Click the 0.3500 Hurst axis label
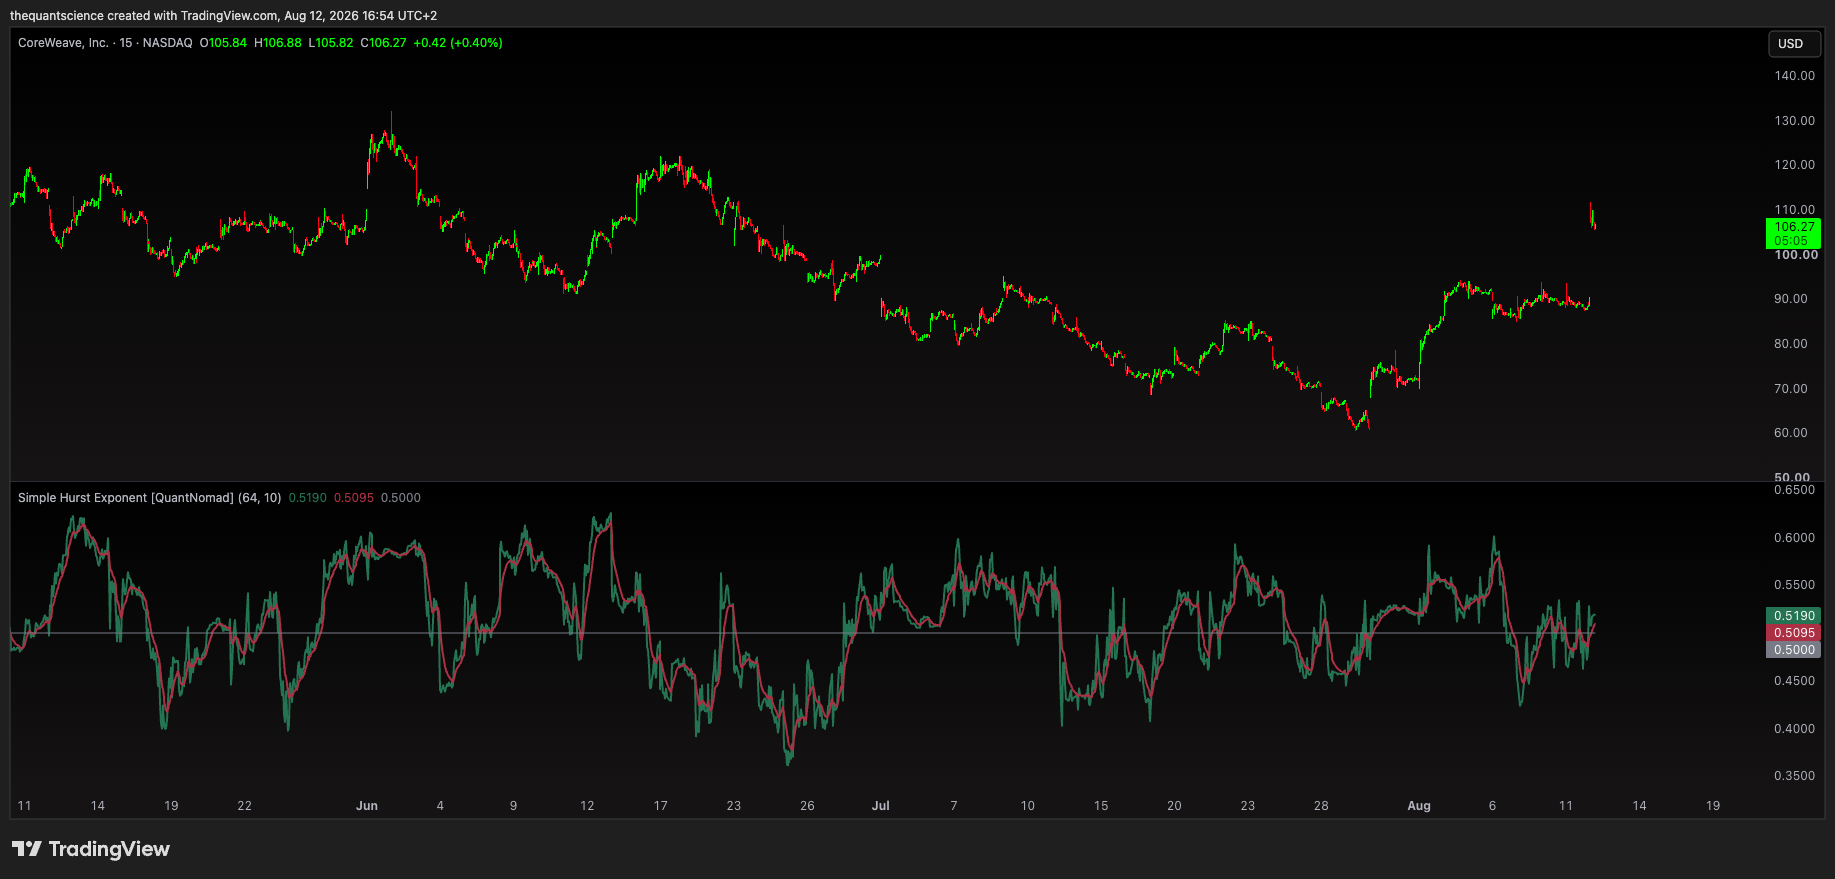 click(1794, 776)
